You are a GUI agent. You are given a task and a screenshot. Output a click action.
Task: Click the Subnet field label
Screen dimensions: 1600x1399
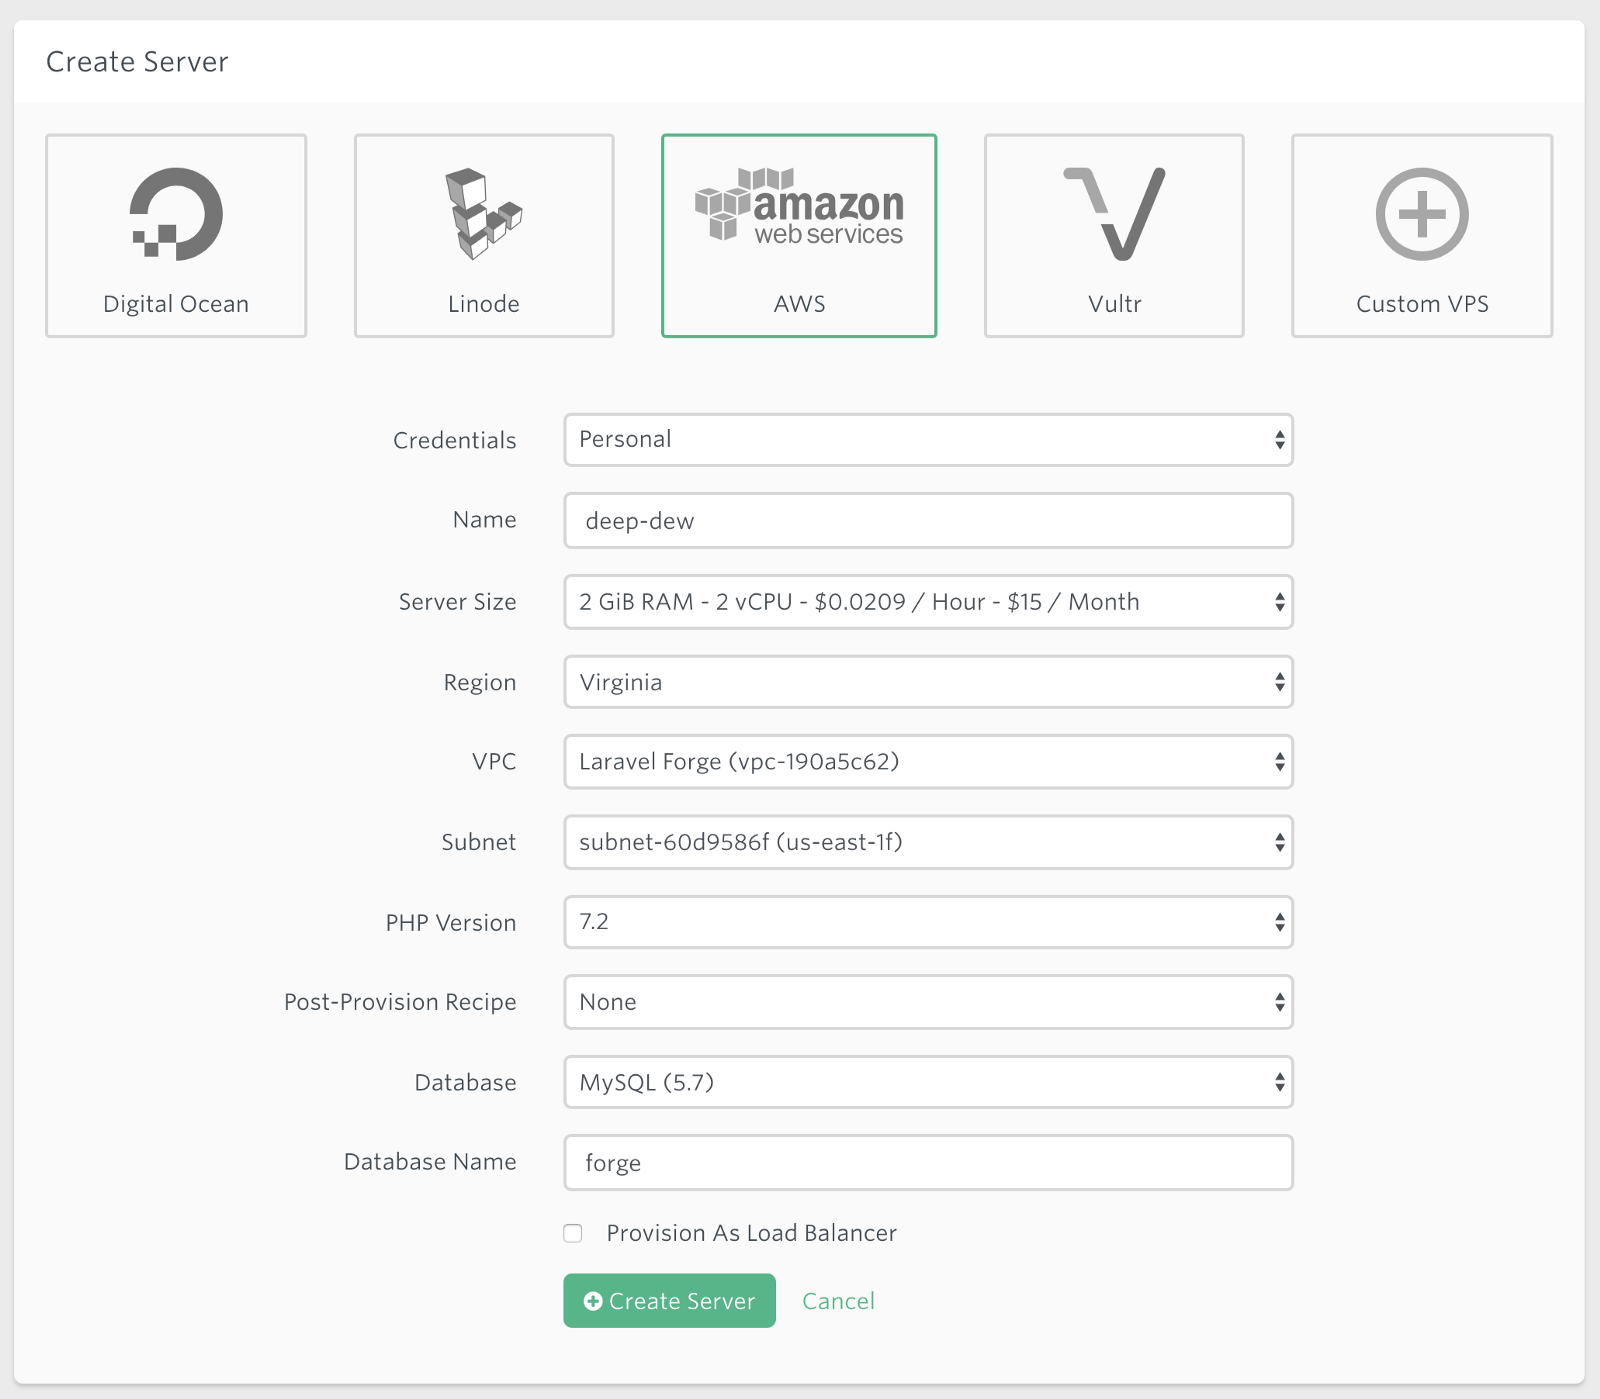pyautogui.click(x=479, y=842)
